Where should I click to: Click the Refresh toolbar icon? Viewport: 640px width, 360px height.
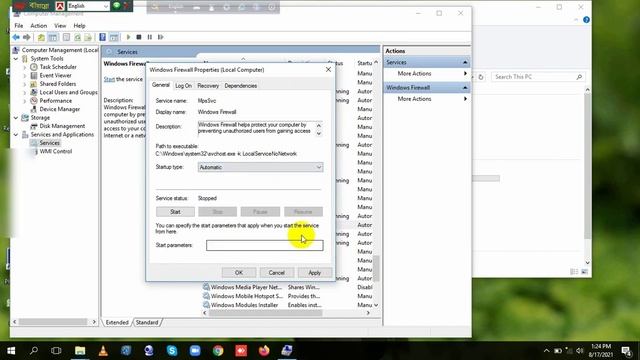click(77, 37)
